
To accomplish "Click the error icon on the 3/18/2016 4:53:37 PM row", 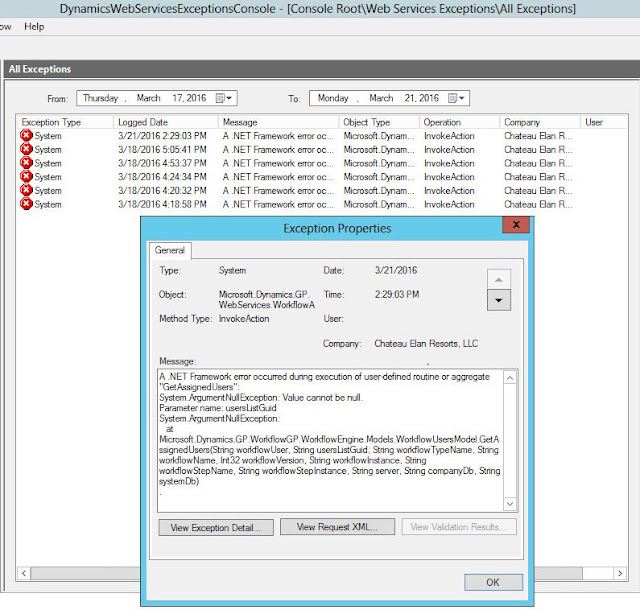I will (26, 163).
